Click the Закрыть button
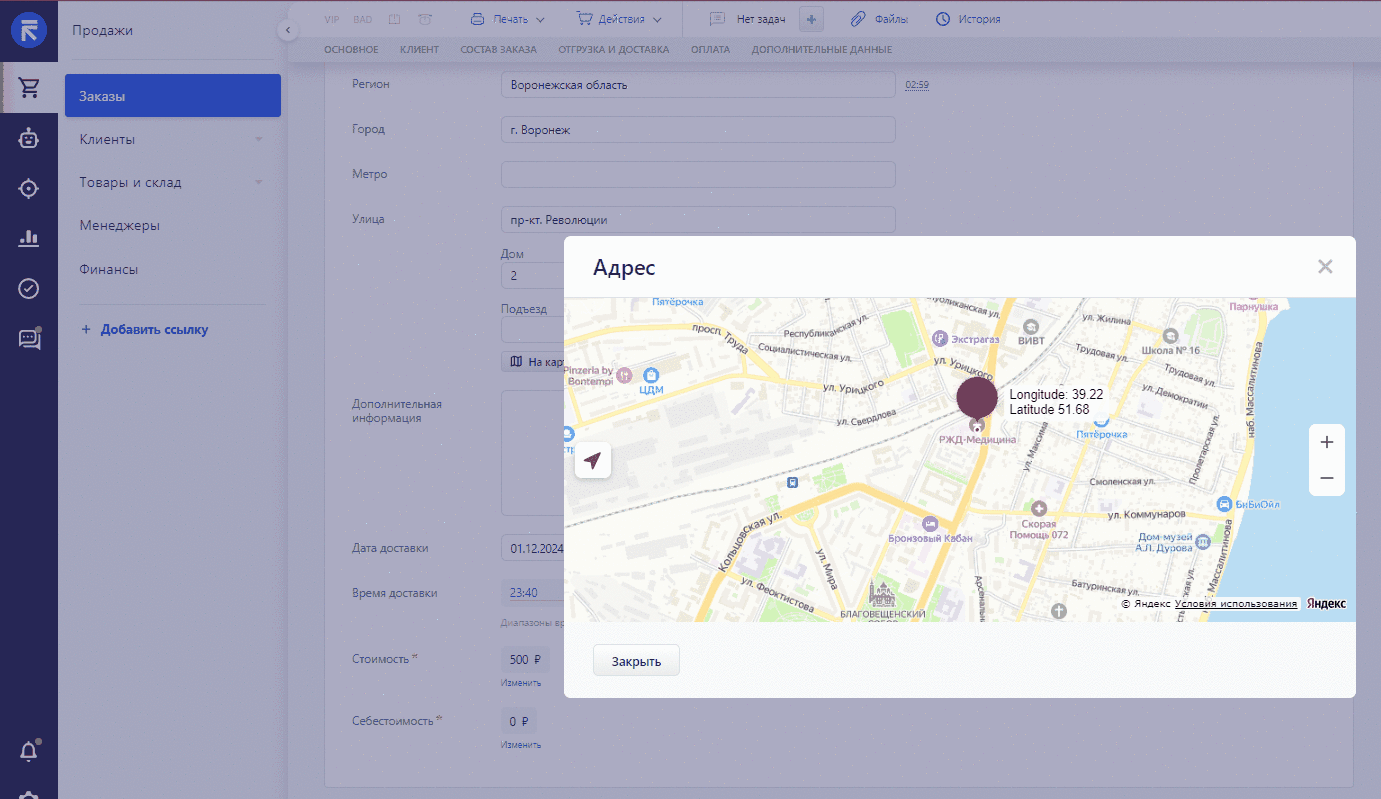This screenshot has width=1381, height=799. click(x=636, y=661)
